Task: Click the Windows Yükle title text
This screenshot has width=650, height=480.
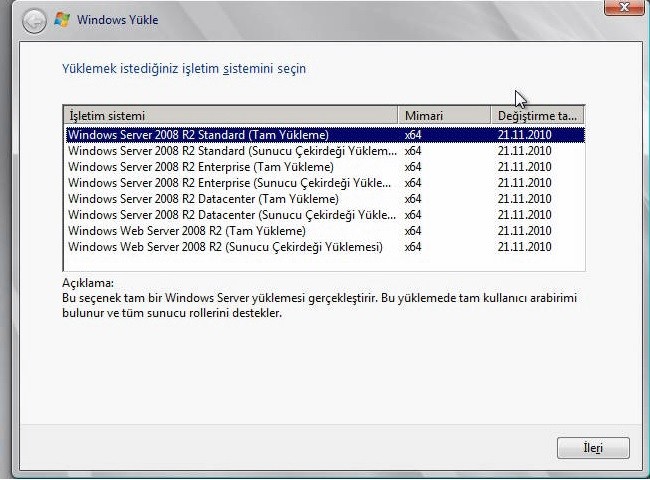Action: coord(118,20)
